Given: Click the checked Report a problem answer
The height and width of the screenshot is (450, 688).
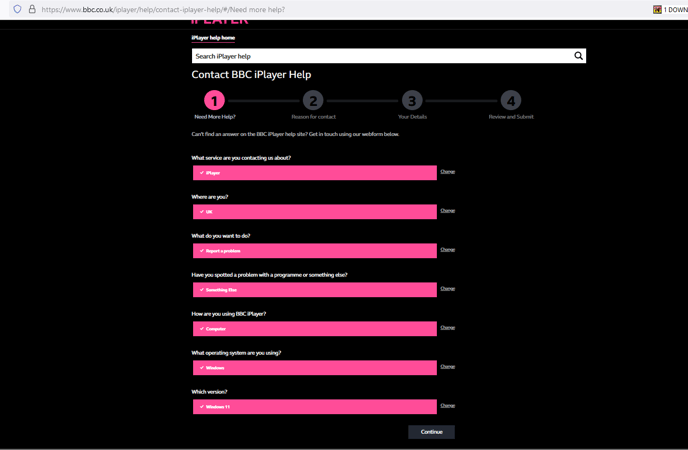Looking at the screenshot, I should point(314,251).
